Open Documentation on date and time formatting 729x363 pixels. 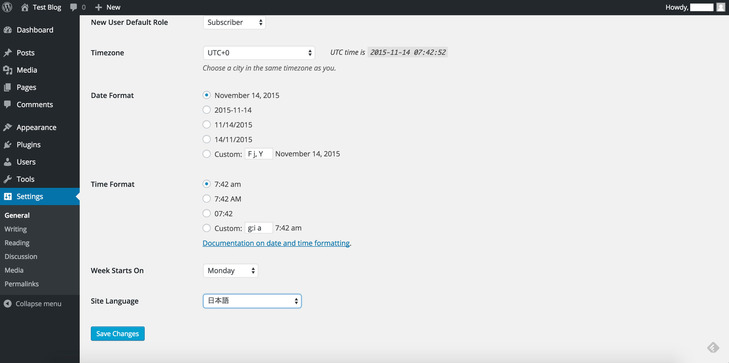pos(276,243)
